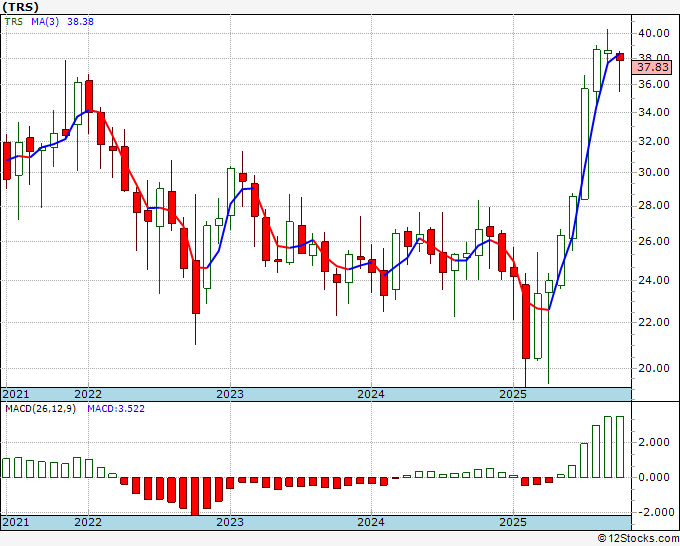Click the tallest green MACD bar at far right
Screen dimensions: 680x546
(620, 447)
